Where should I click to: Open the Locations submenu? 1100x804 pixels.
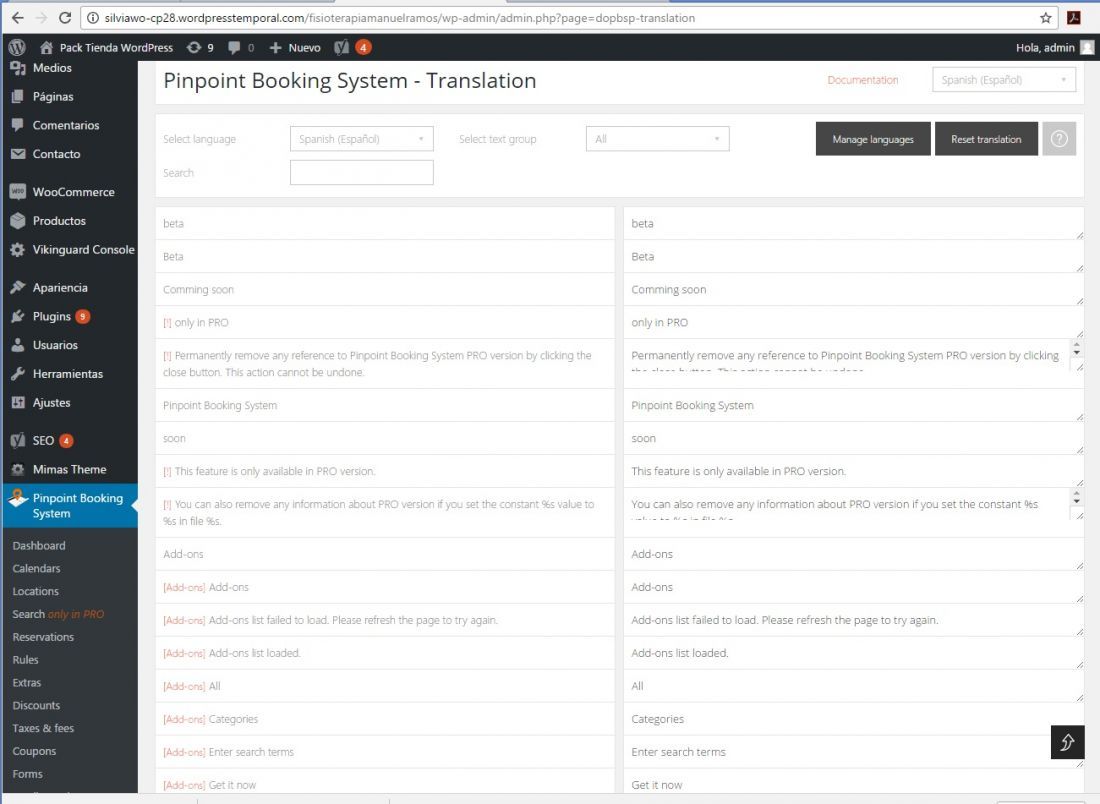(36, 591)
